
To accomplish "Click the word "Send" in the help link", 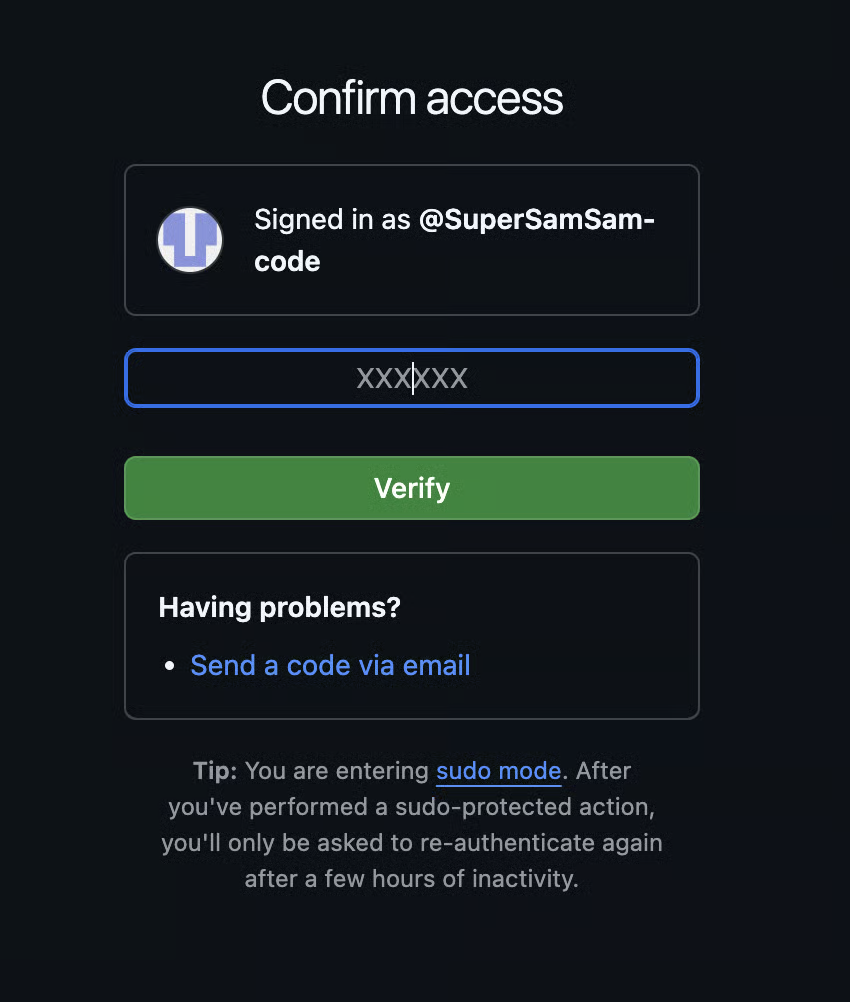I will pos(224,665).
